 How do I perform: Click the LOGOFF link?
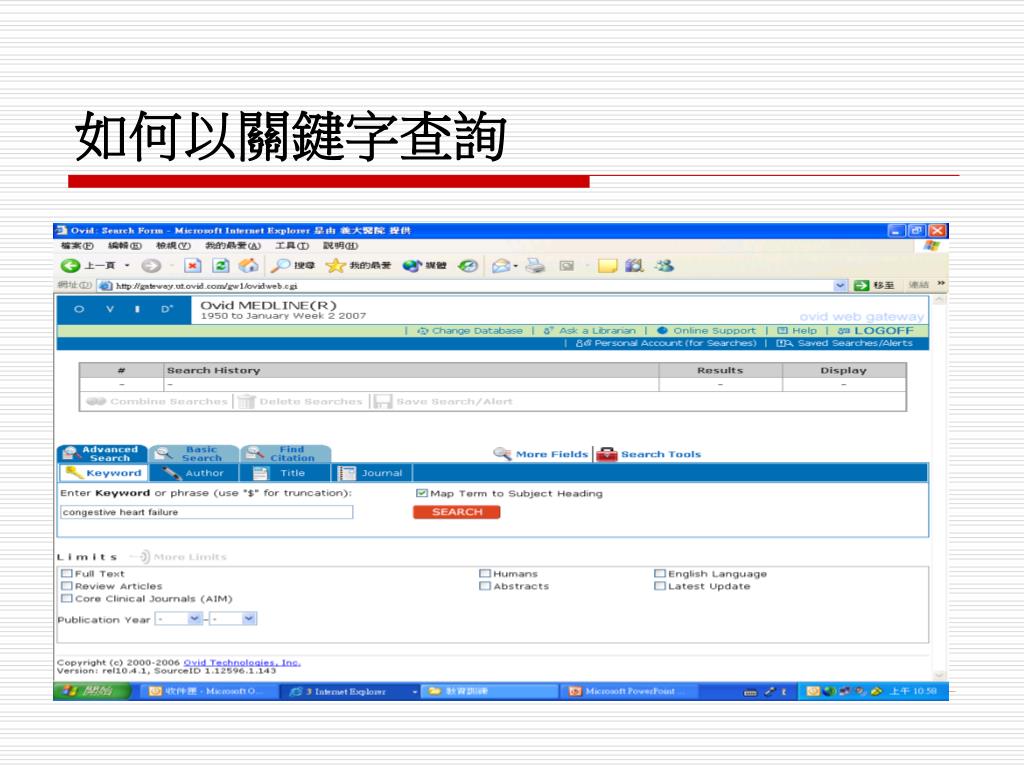point(875,330)
